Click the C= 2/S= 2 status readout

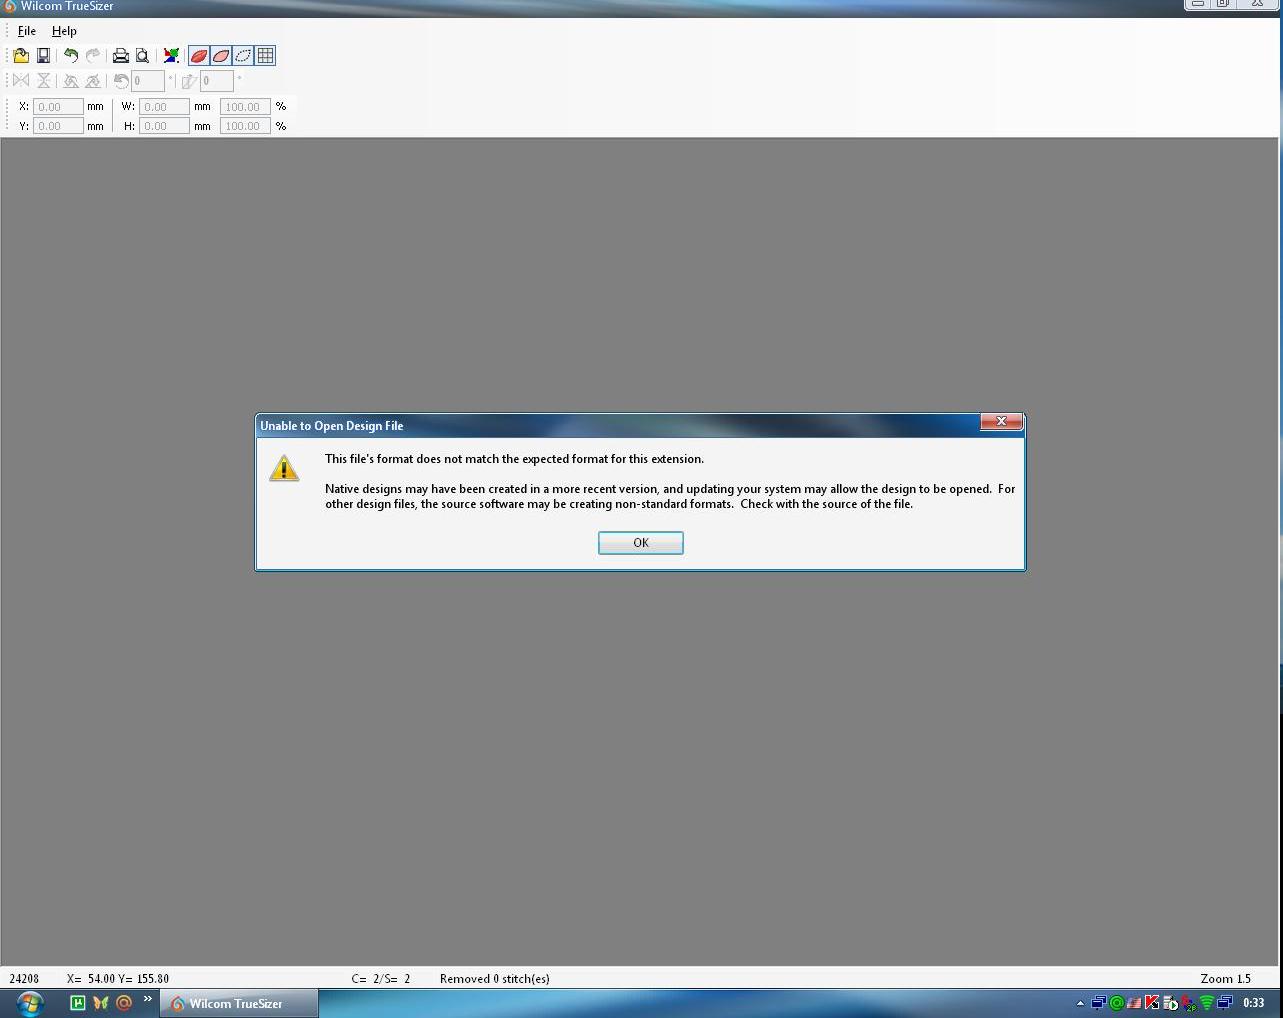coord(381,979)
